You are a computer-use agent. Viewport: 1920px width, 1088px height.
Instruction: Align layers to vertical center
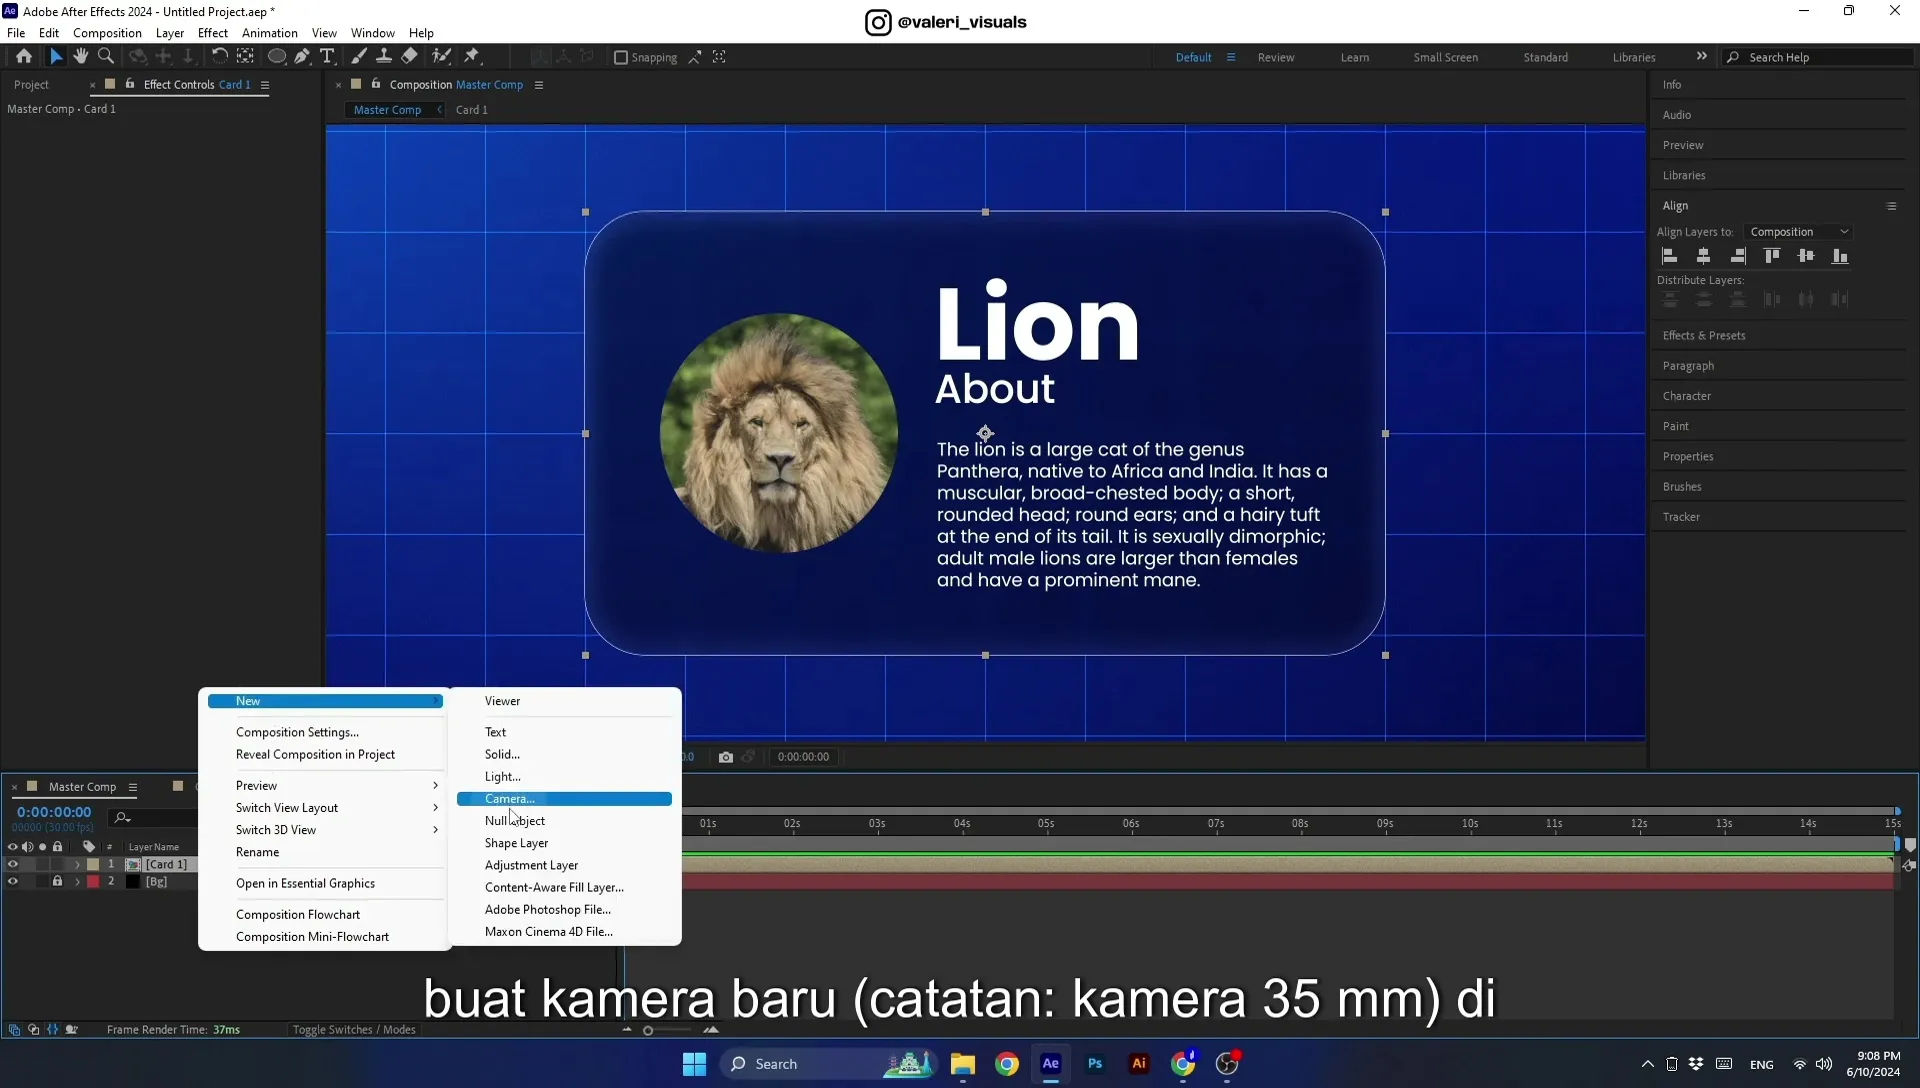(x=1806, y=256)
